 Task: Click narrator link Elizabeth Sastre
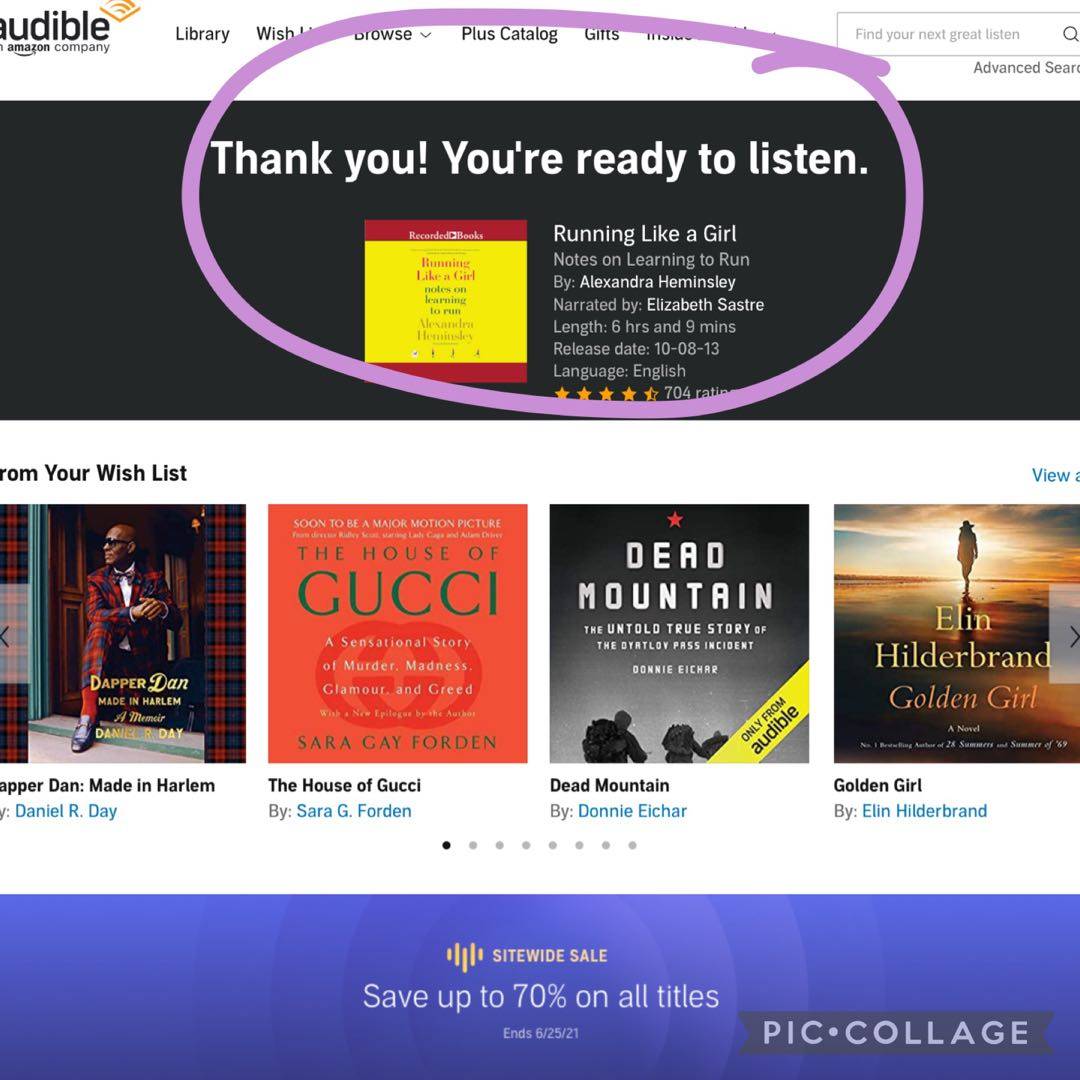704,304
